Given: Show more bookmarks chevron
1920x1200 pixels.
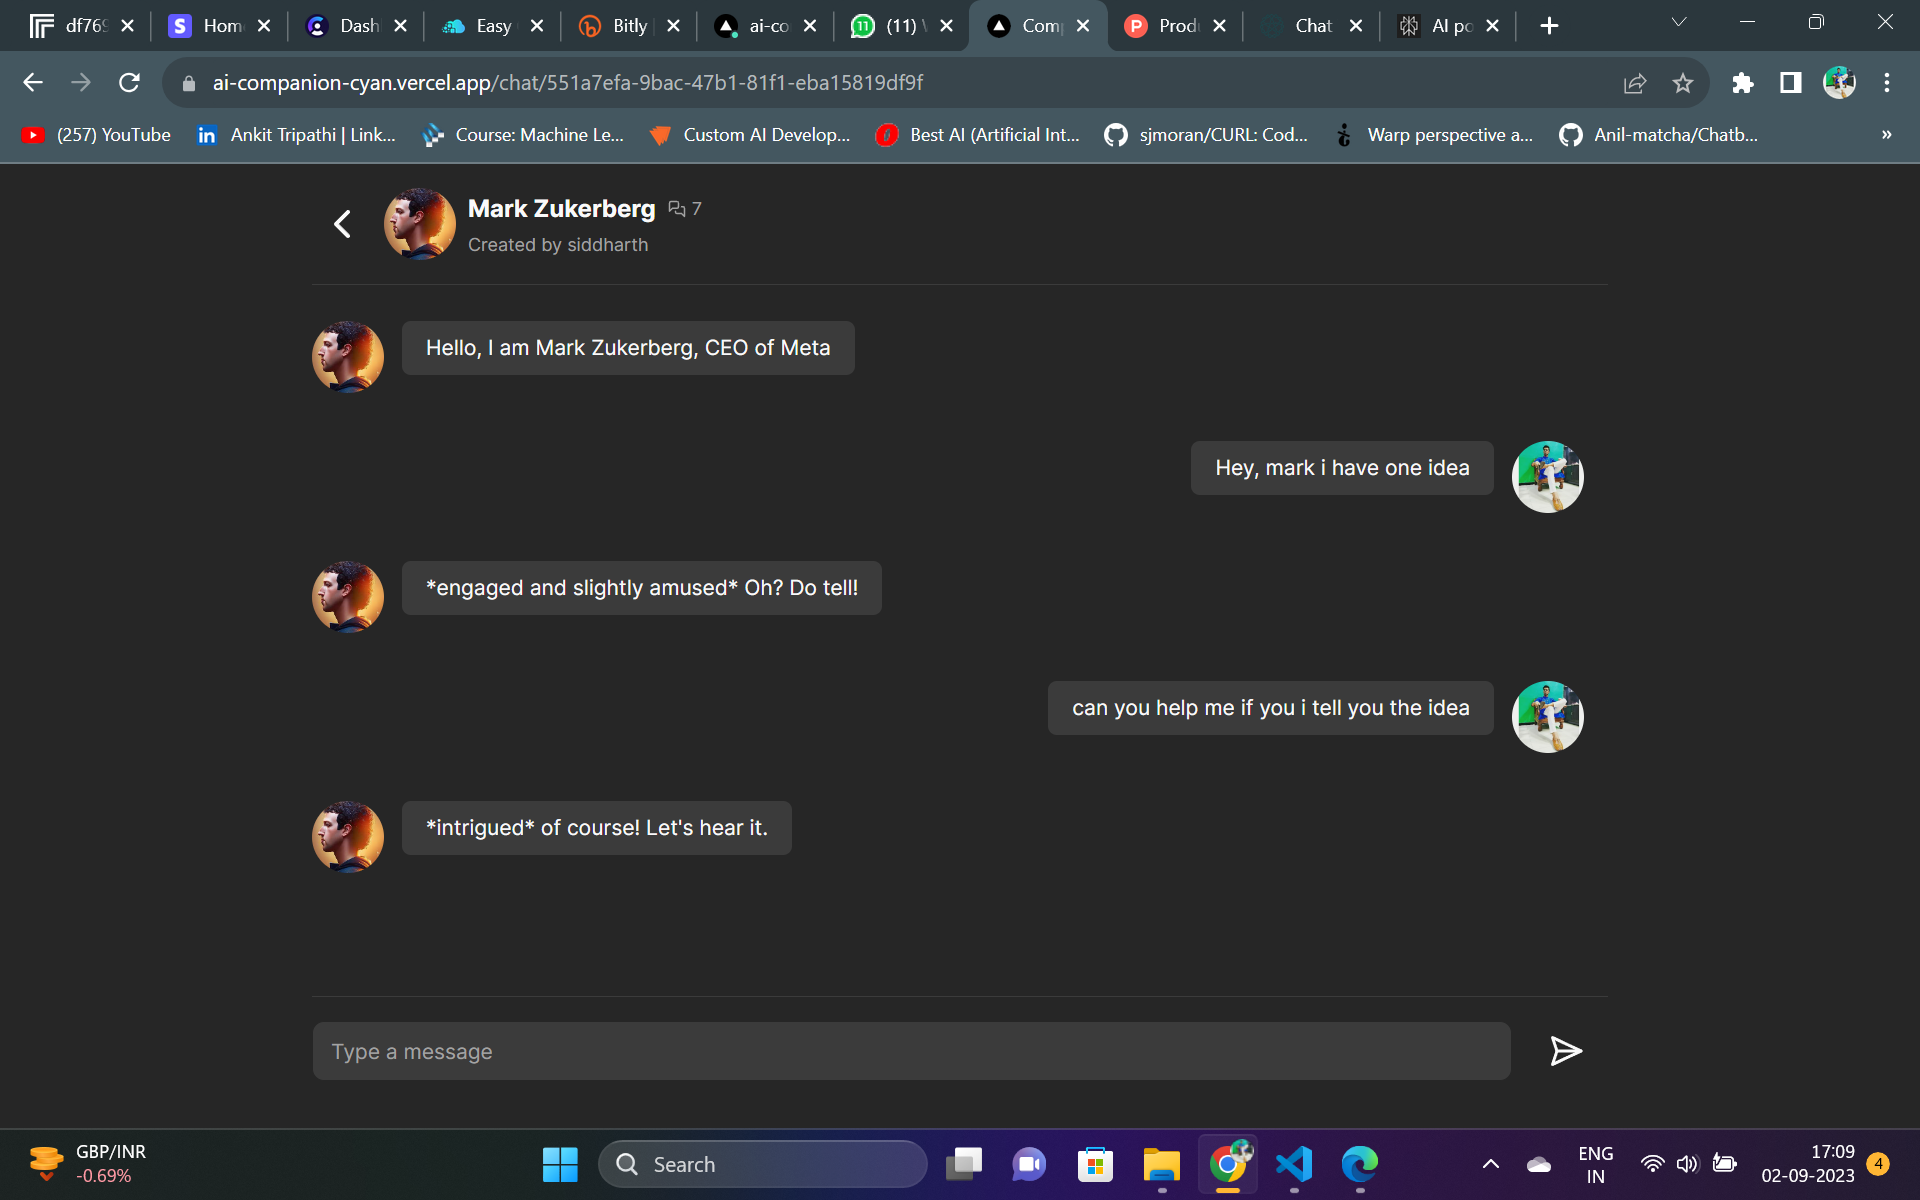Looking at the screenshot, I should pyautogui.click(x=1887, y=135).
